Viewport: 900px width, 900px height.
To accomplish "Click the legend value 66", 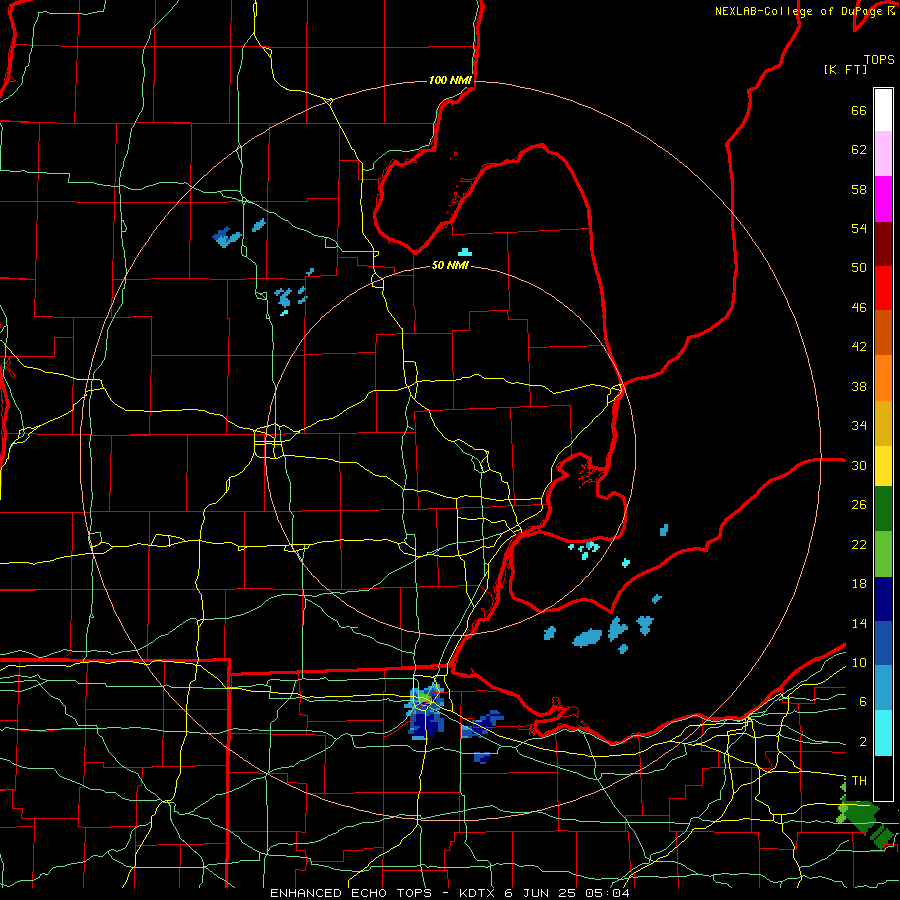I will click(859, 110).
